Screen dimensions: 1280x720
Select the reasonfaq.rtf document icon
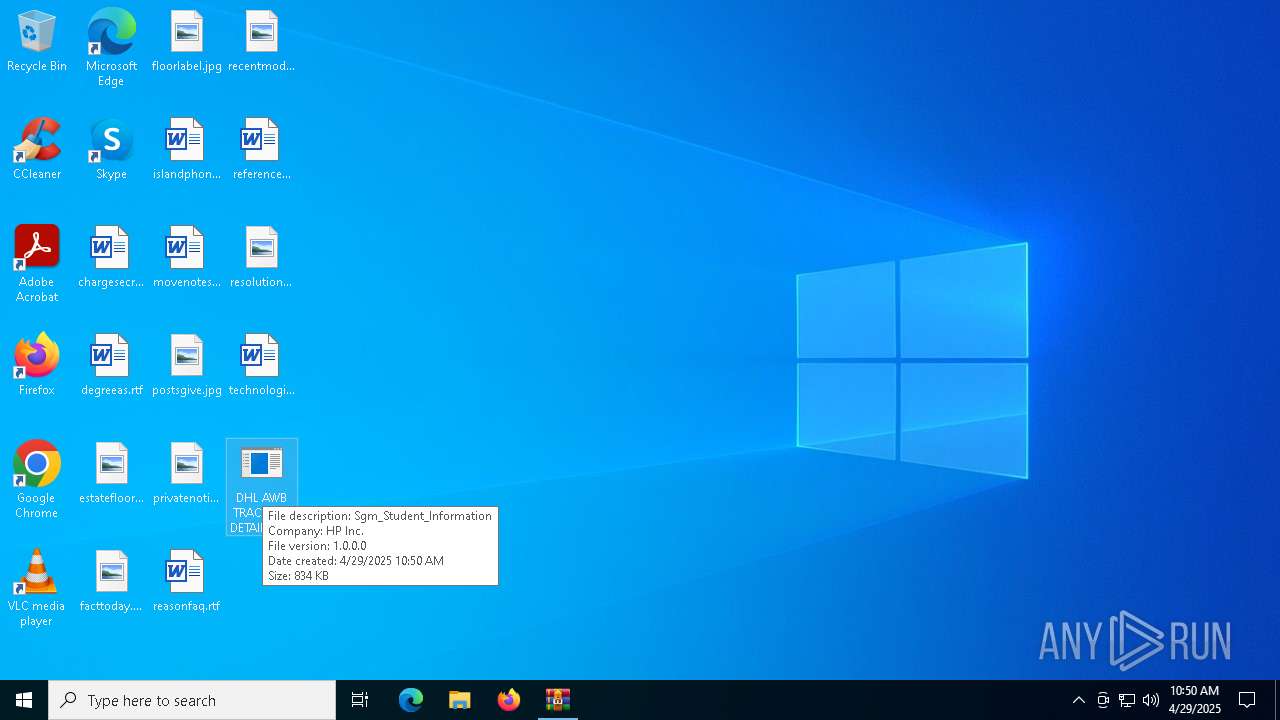click(187, 582)
